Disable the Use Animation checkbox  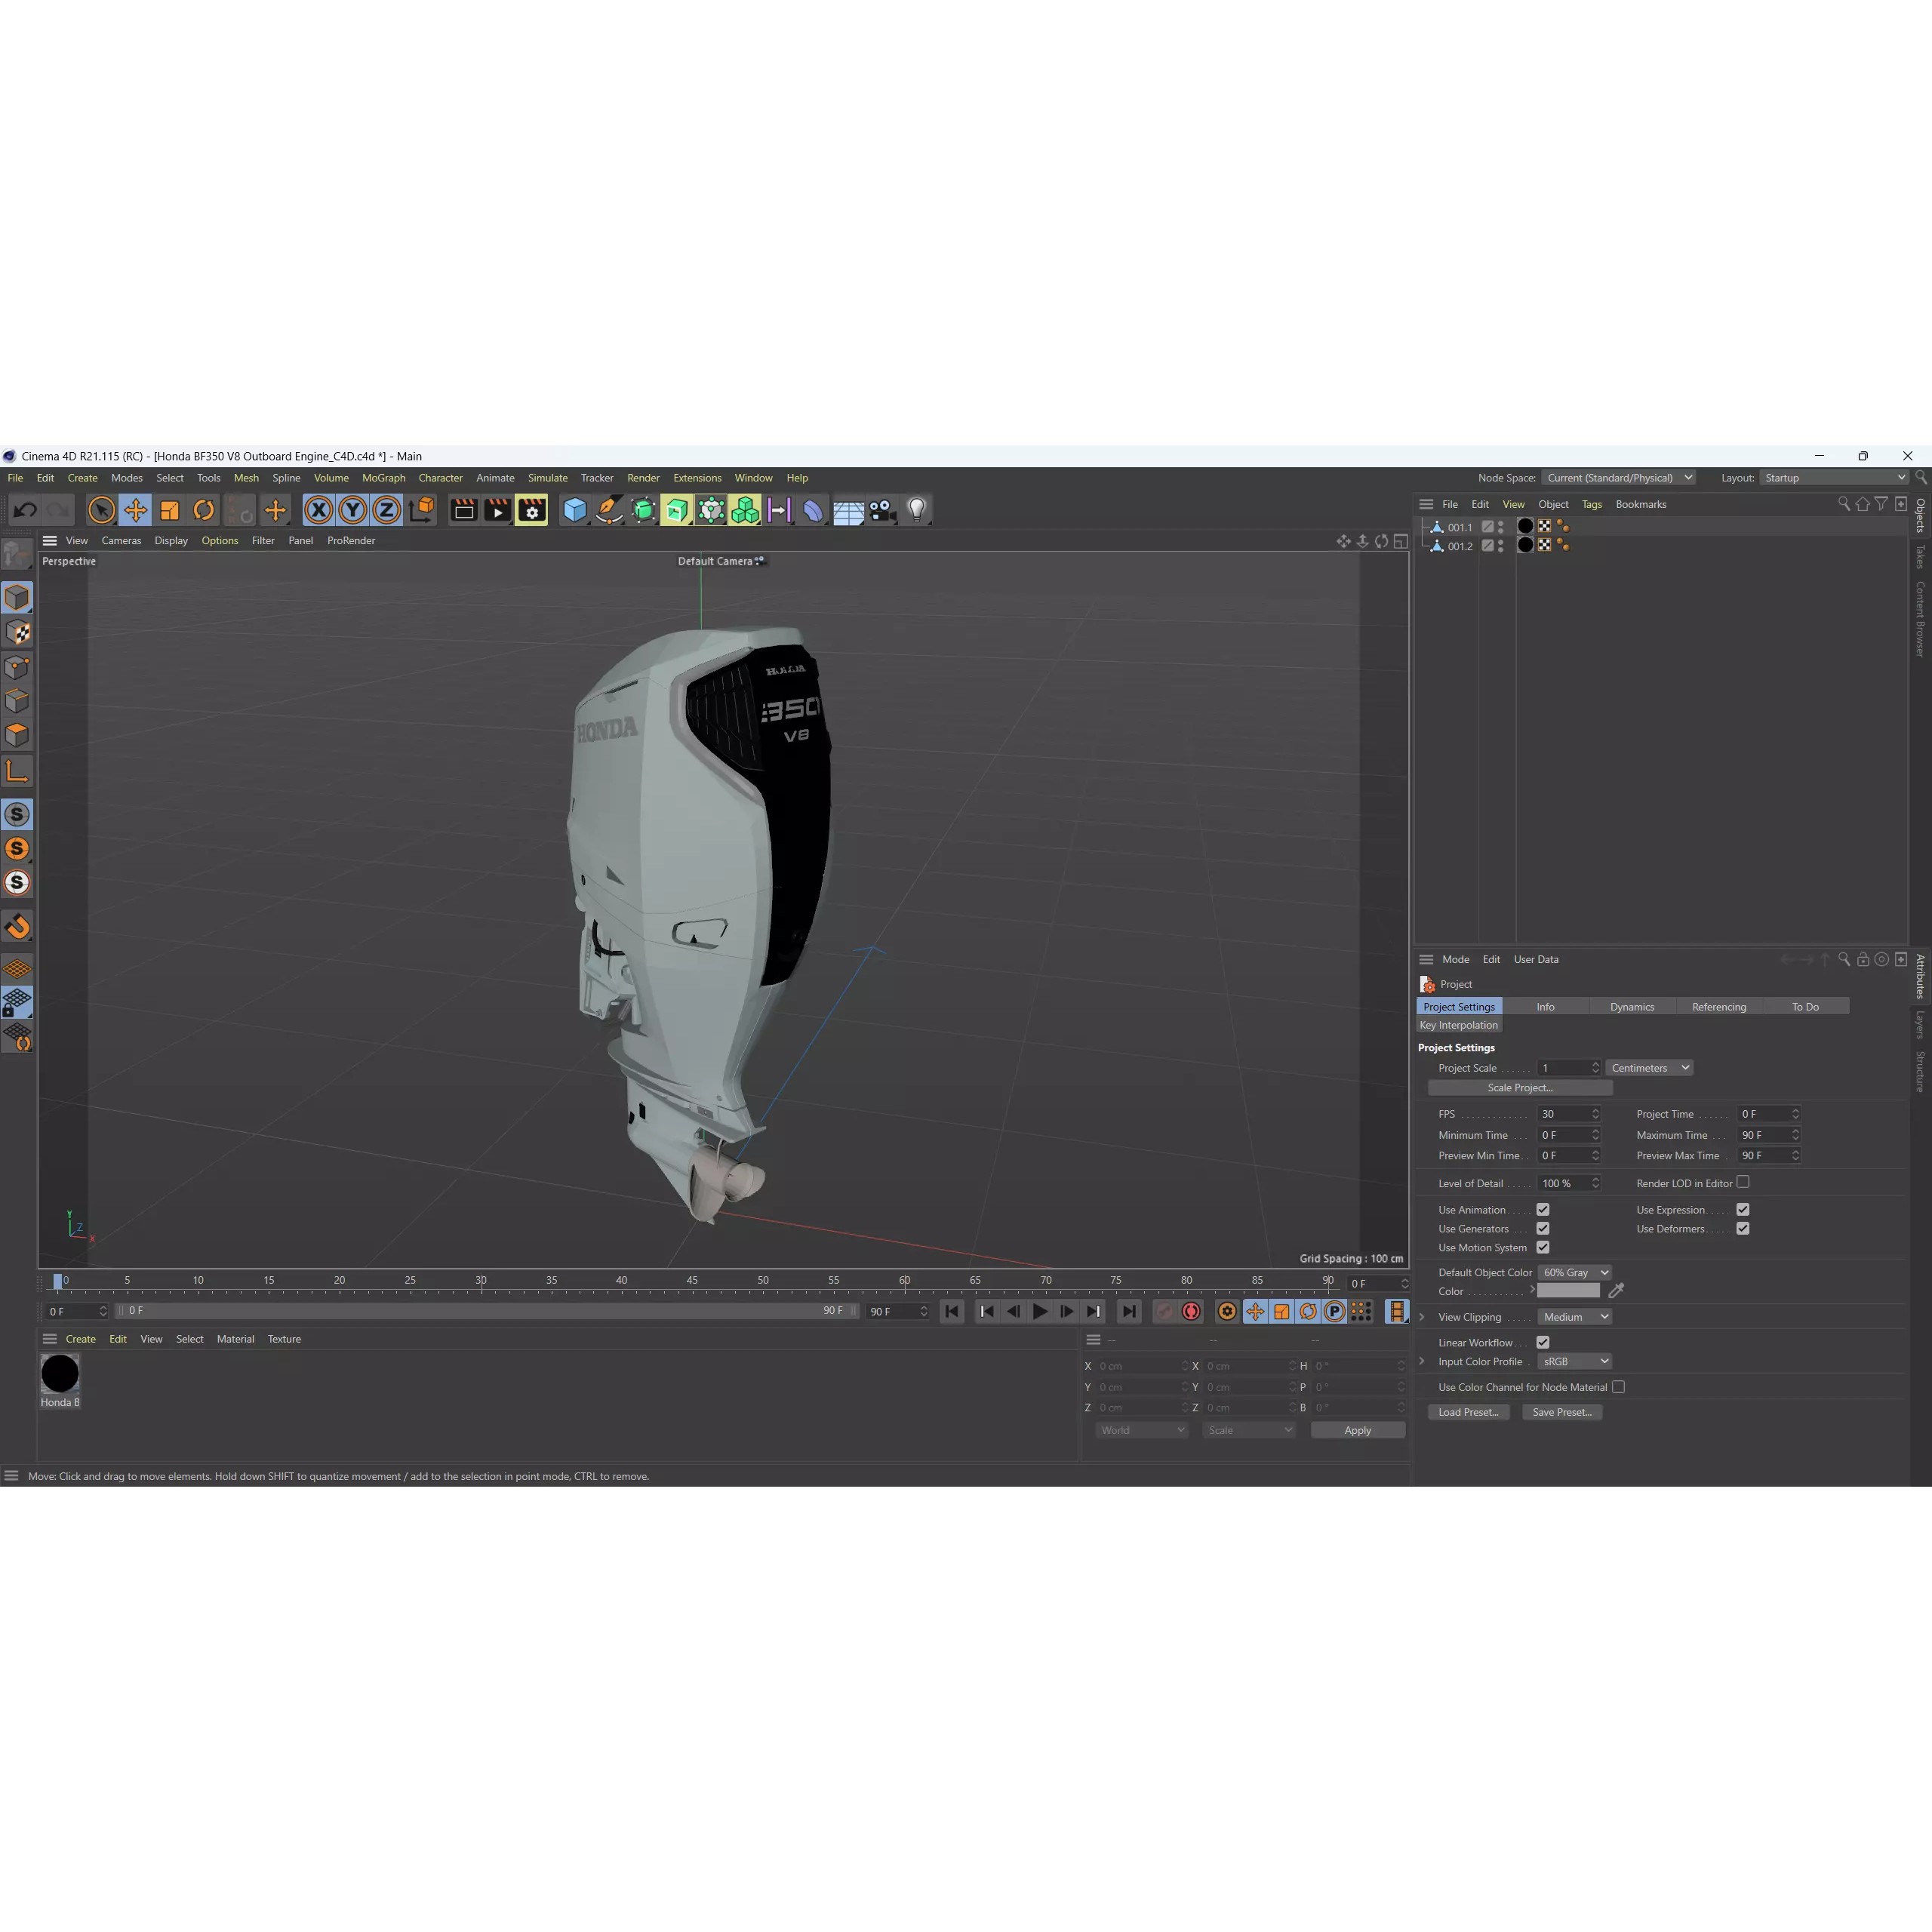coord(1543,1209)
